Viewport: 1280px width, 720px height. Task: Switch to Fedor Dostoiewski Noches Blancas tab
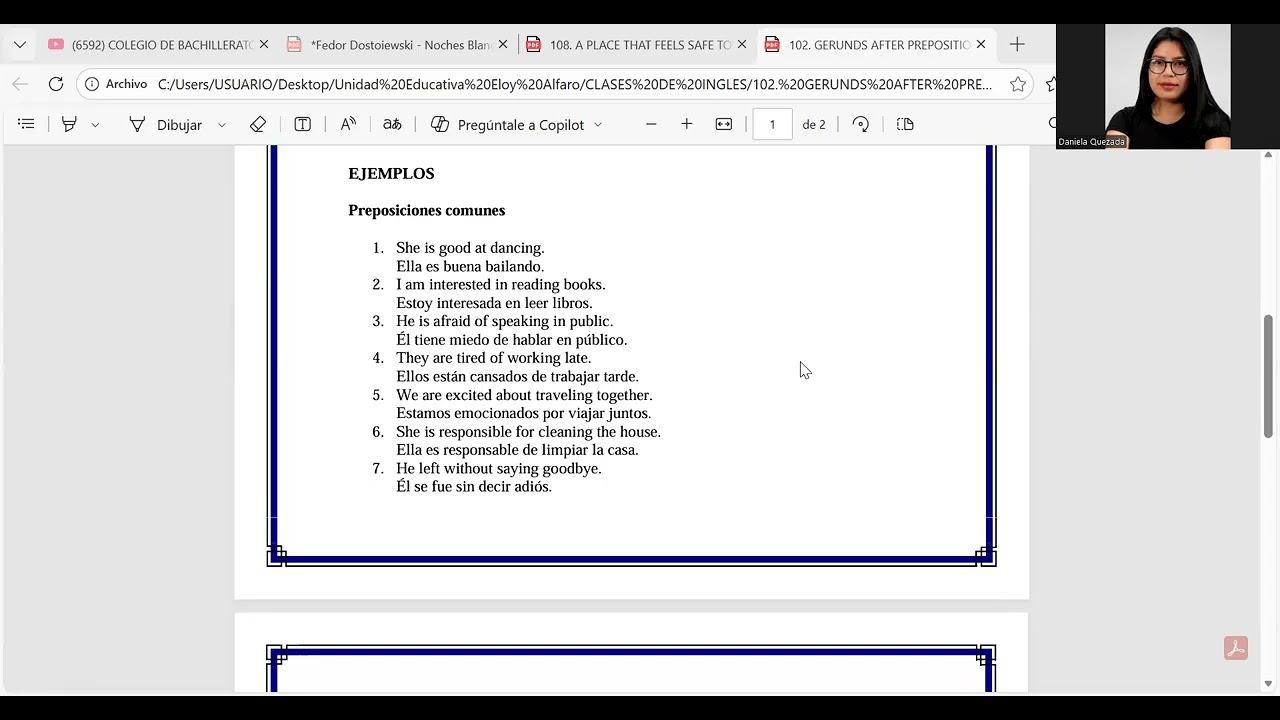[x=390, y=45]
